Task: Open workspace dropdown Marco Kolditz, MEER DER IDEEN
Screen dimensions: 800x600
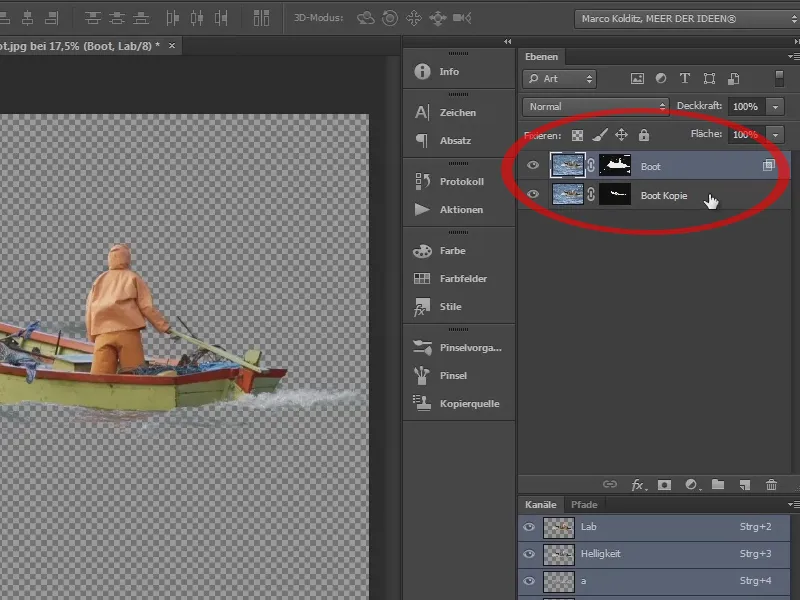Action: pos(687,19)
